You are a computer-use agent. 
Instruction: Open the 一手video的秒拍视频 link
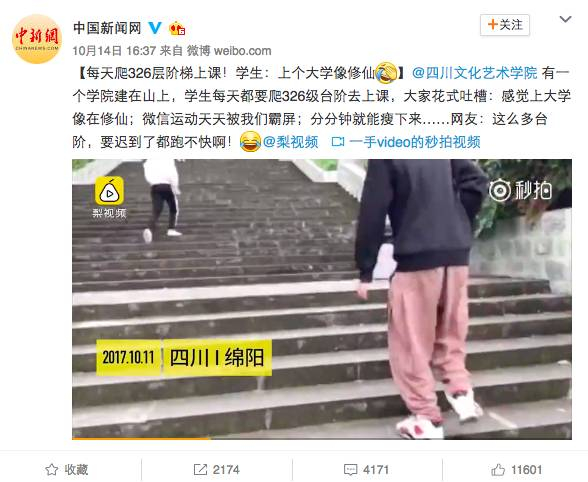(x=406, y=142)
